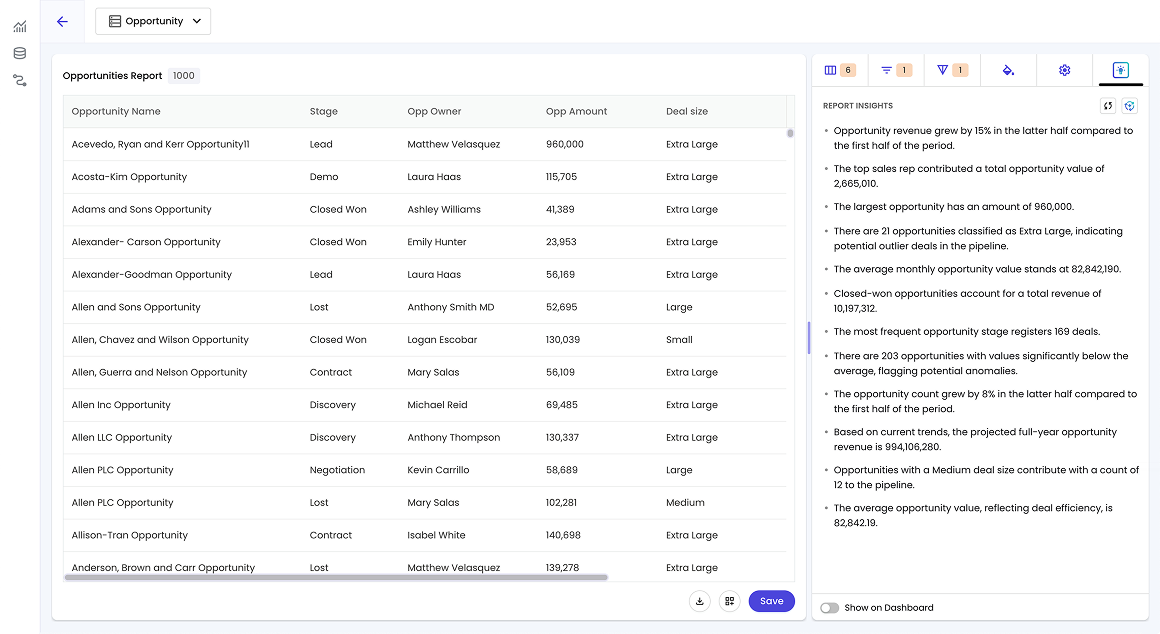Viewport: 1160px width, 634px height.
Task: Click the panel resize handle between the table and insights
Action: point(808,337)
